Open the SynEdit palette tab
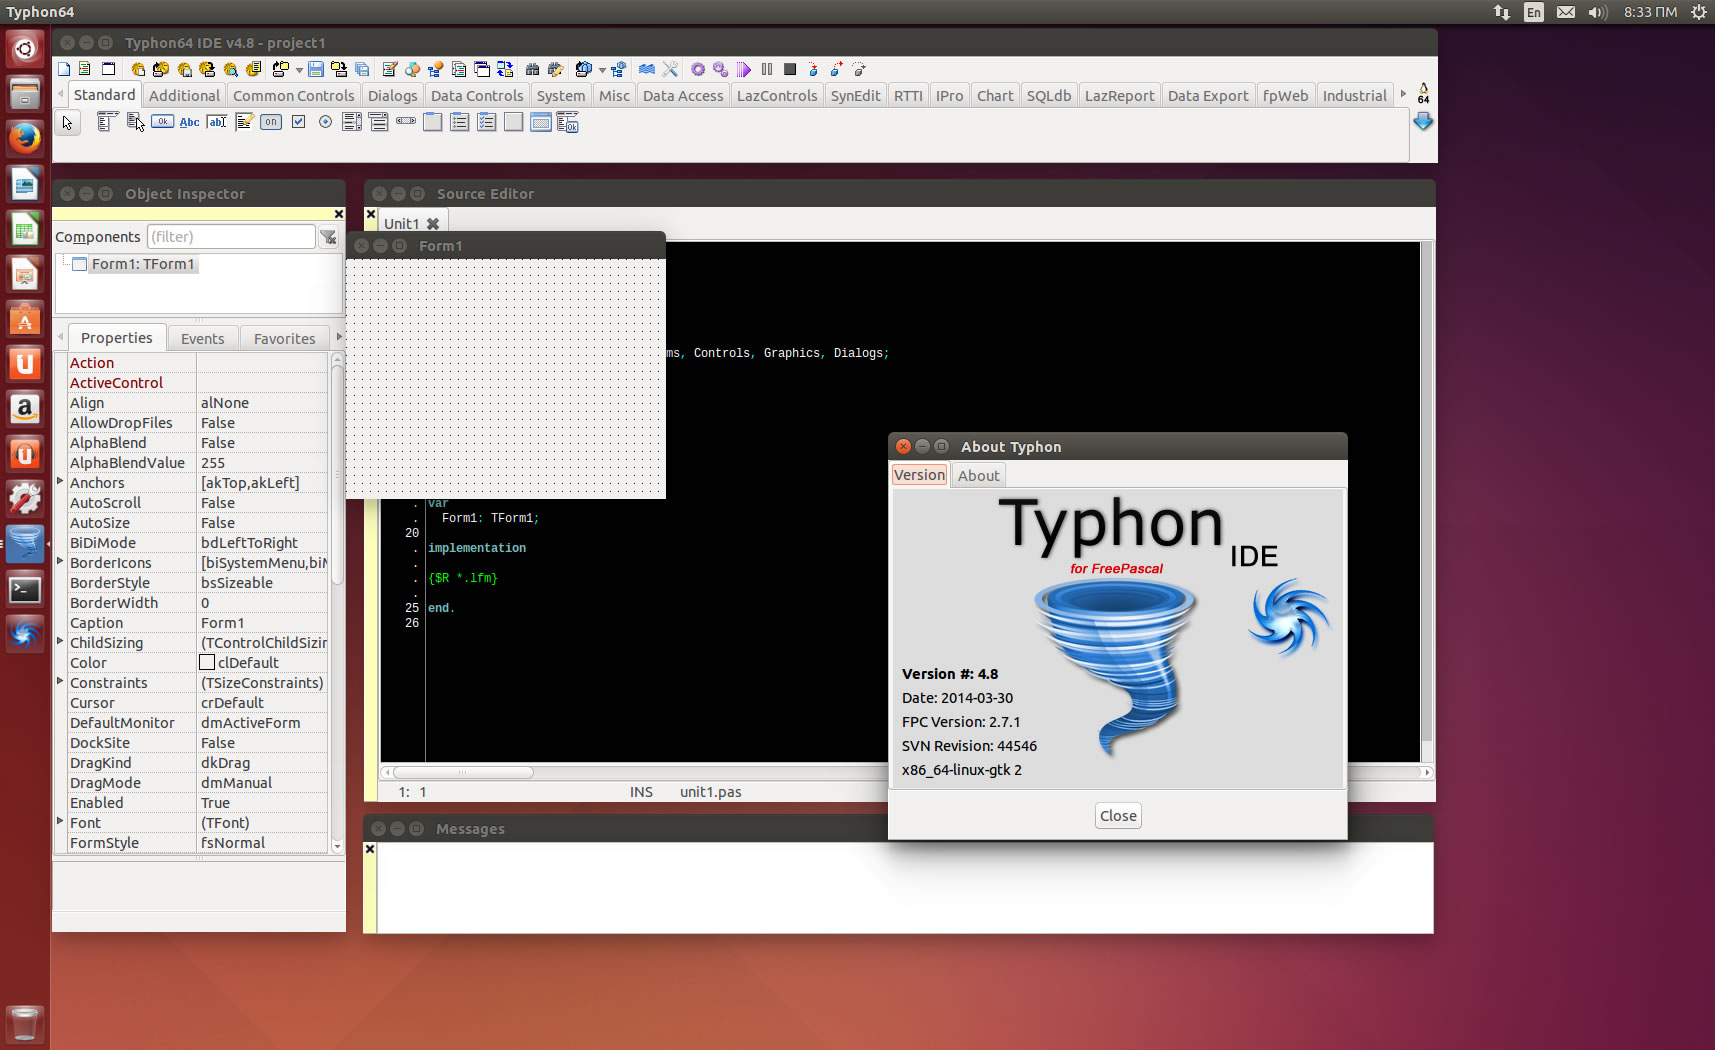The height and width of the screenshot is (1050, 1715). pos(855,96)
